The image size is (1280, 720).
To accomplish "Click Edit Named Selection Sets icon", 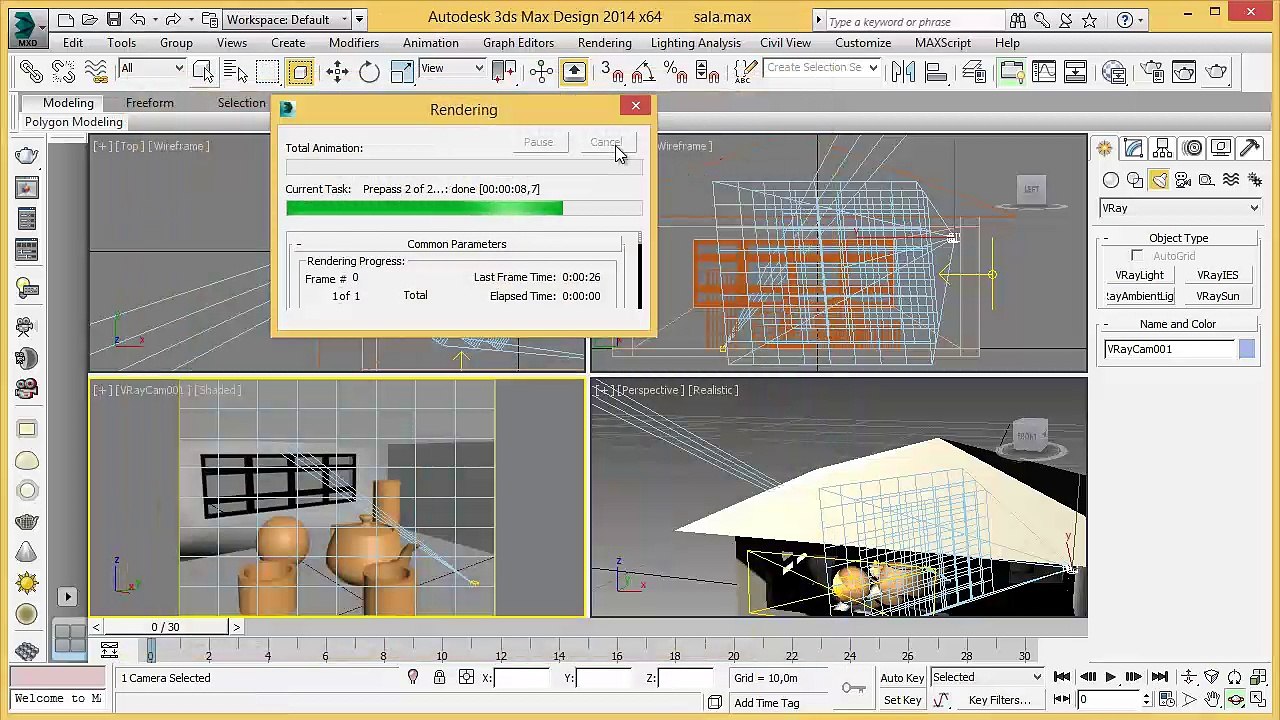I will tap(745, 71).
